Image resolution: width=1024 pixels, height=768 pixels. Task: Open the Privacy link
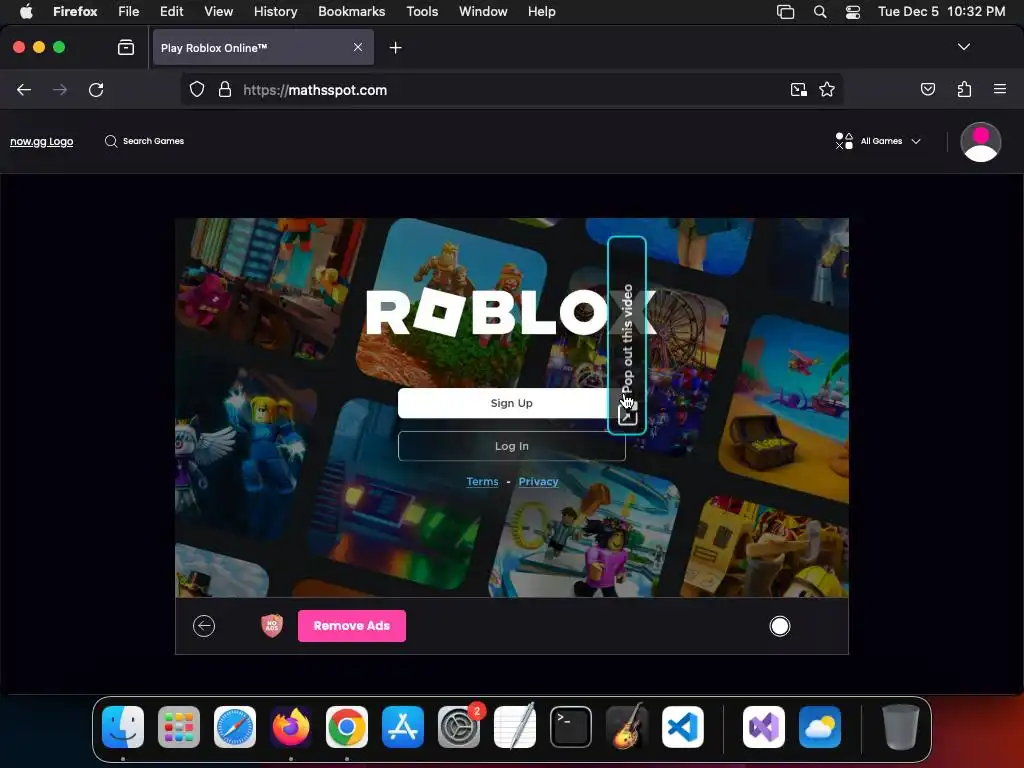point(538,481)
